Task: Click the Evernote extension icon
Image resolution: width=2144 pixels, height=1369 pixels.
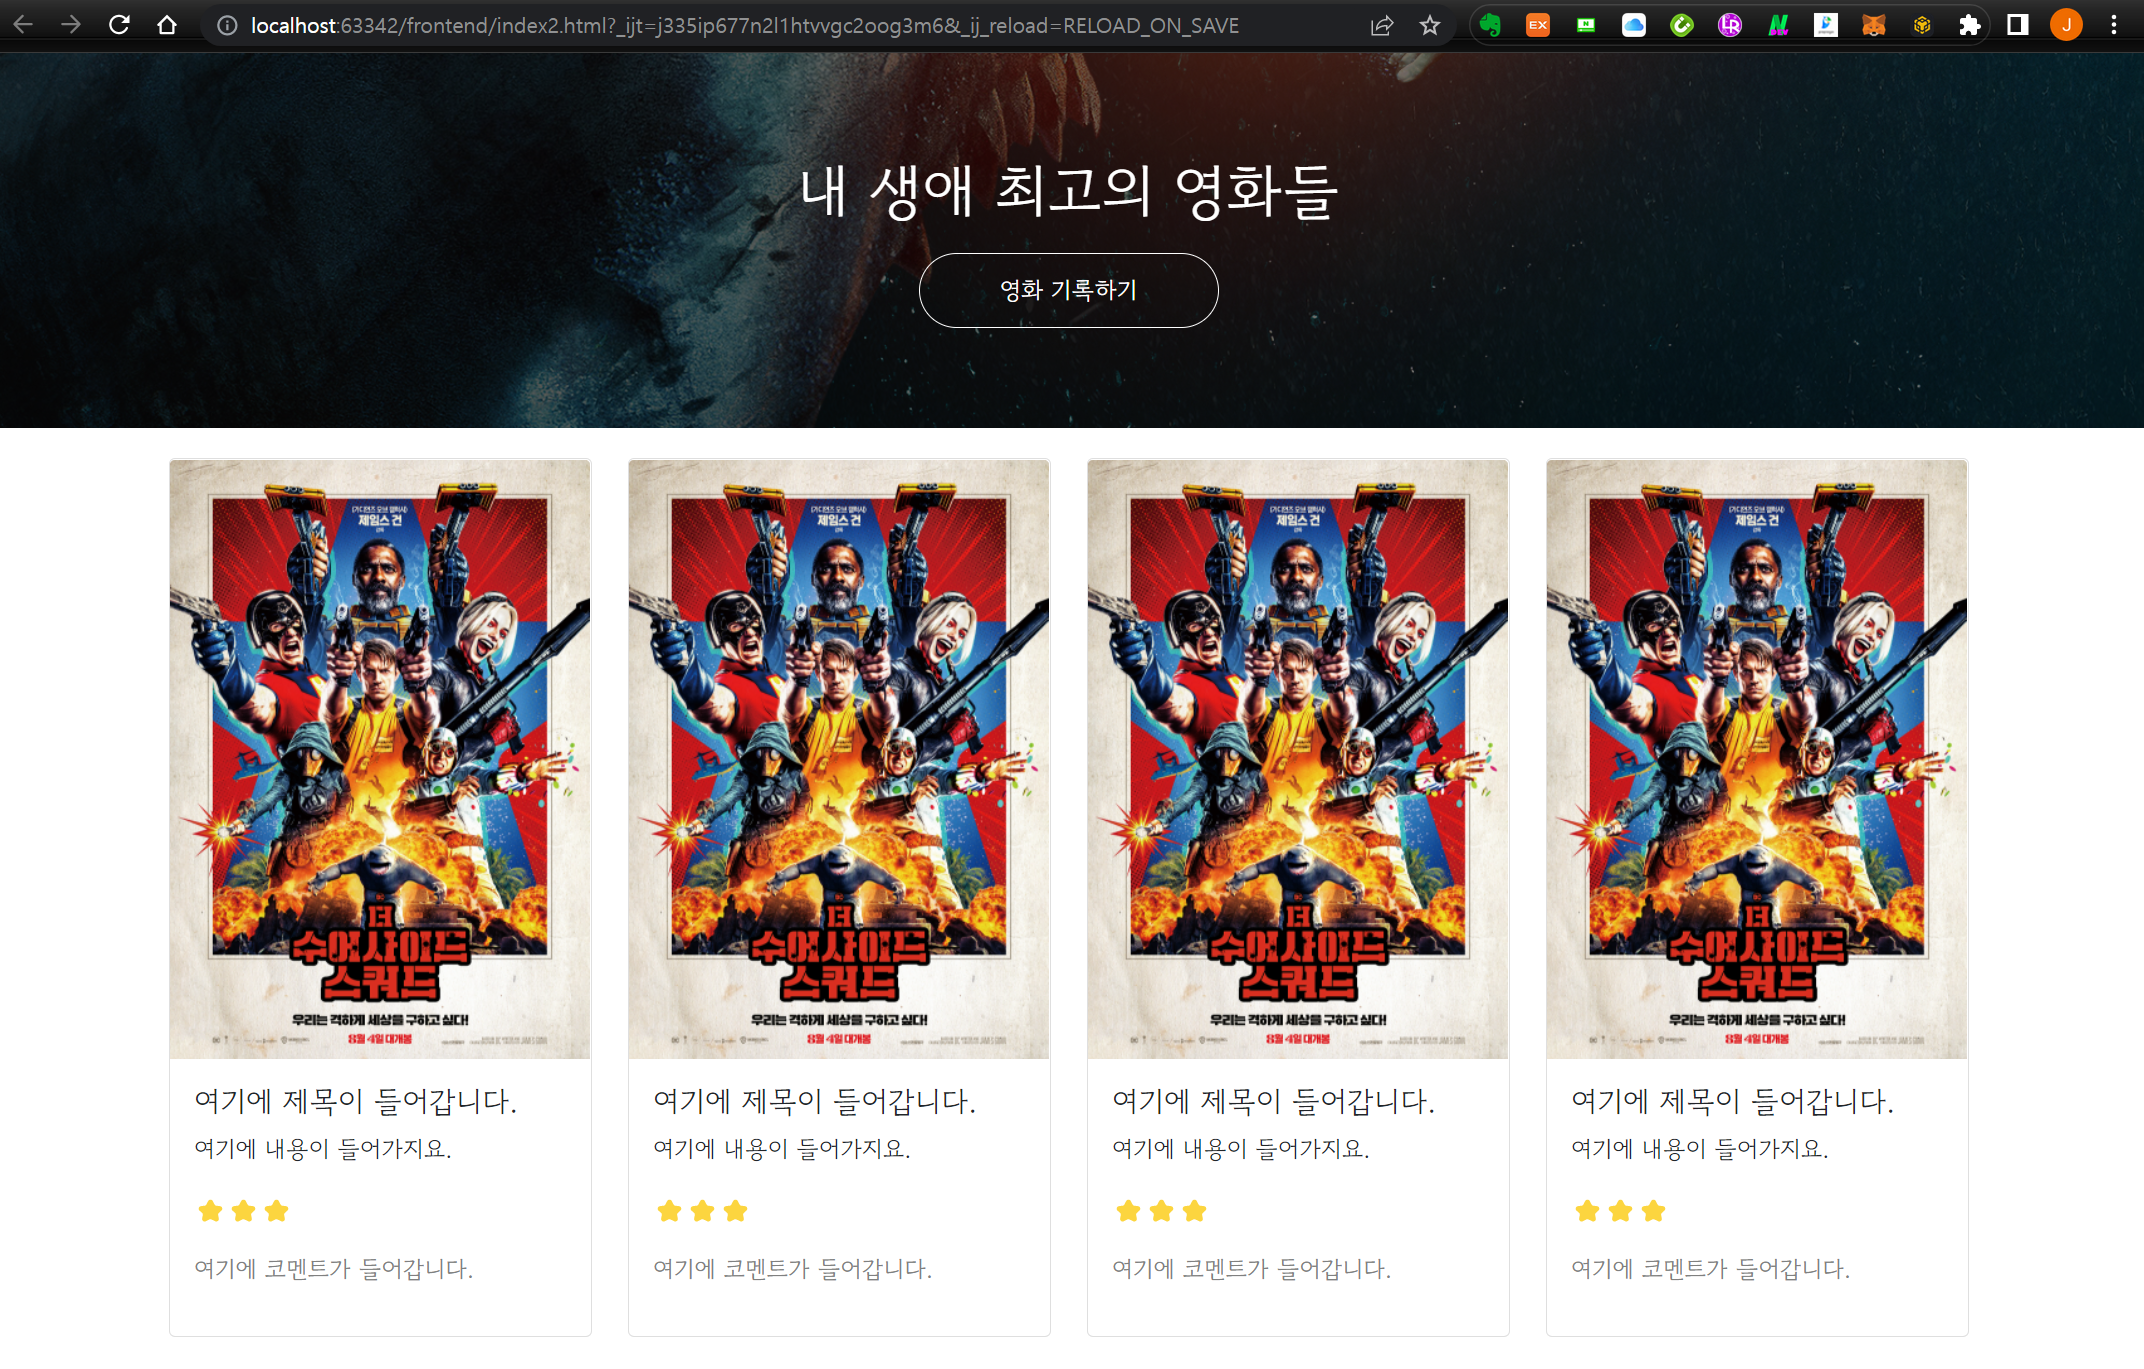Action: tap(1490, 25)
